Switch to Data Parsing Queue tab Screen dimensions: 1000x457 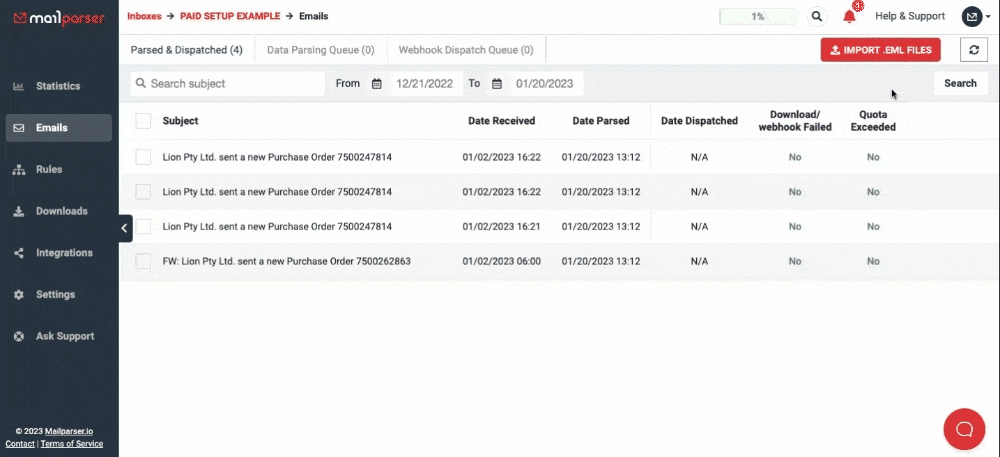[x=320, y=49]
